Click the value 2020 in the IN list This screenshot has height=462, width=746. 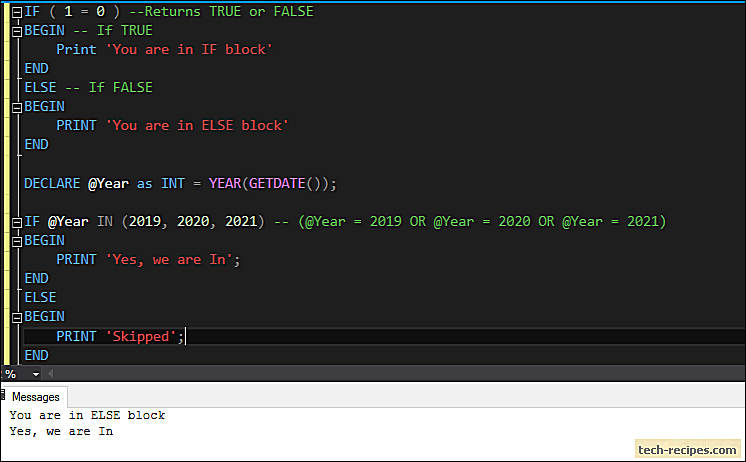(193, 221)
